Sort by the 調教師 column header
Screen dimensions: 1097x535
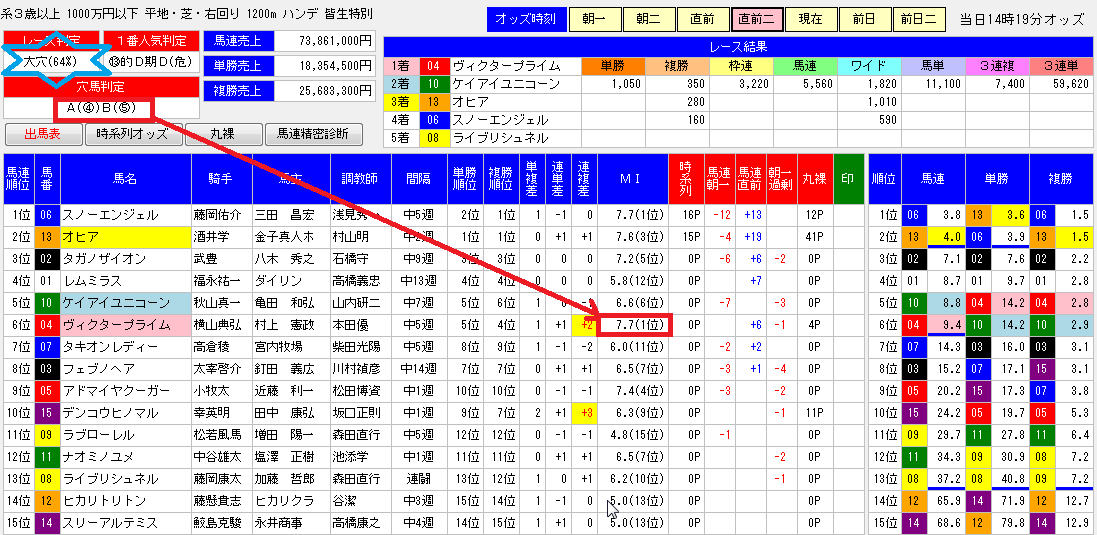(x=360, y=179)
